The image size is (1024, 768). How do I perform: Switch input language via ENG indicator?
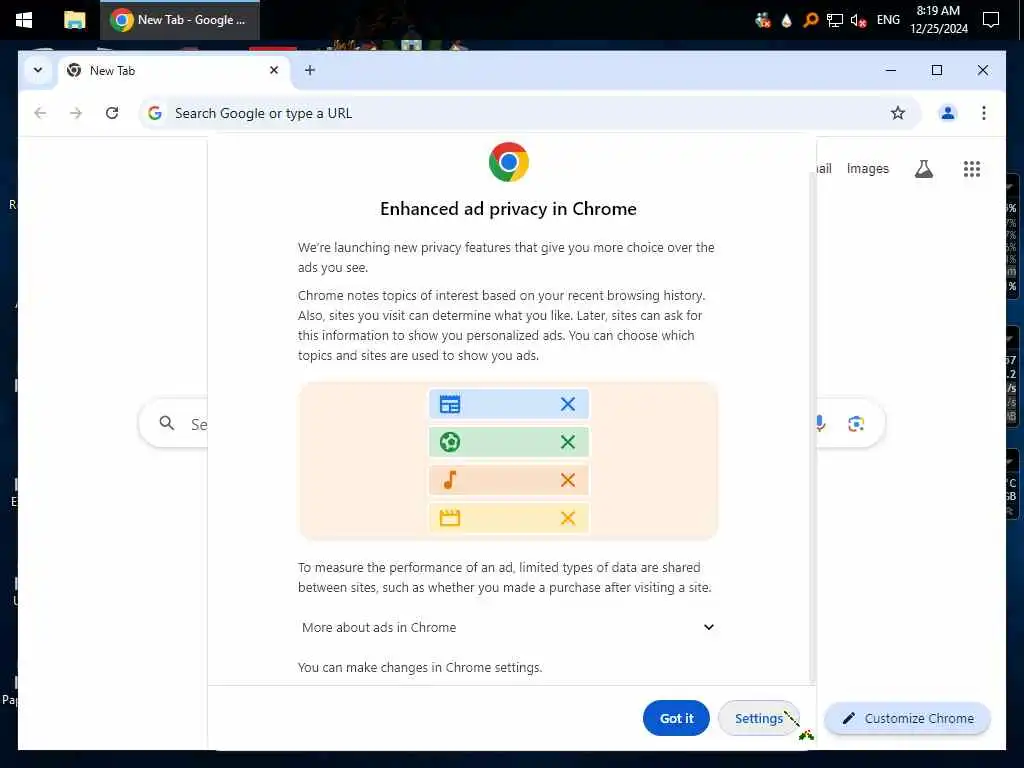pos(888,20)
